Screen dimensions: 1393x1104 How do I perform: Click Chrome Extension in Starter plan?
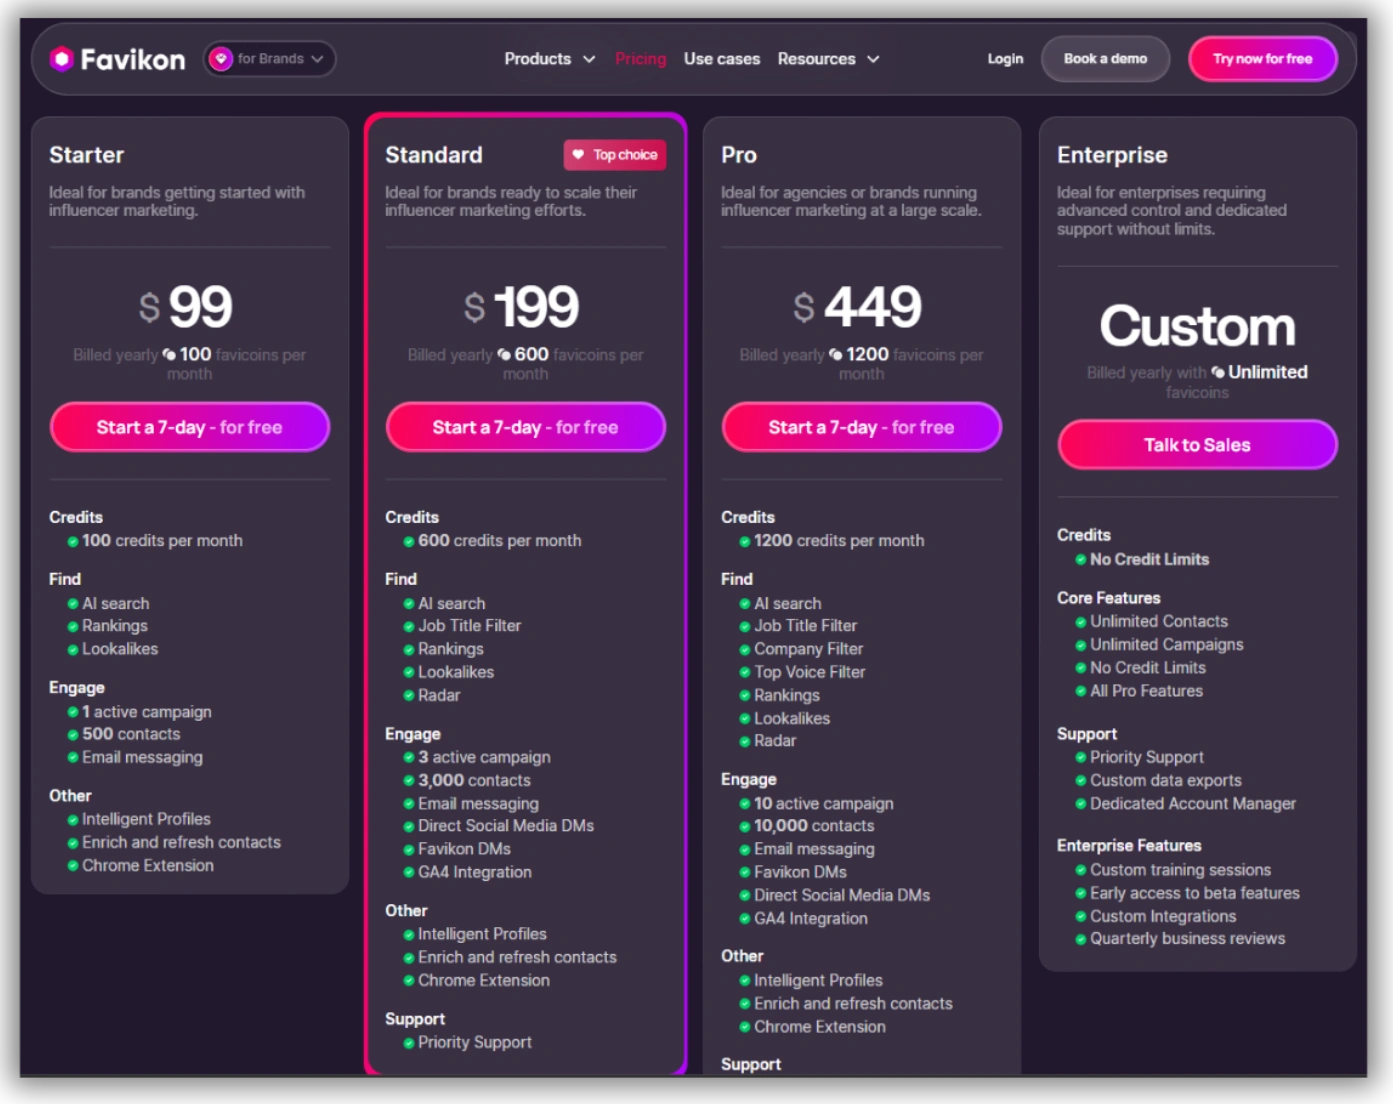pyautogui.click(x=148, y=866)
